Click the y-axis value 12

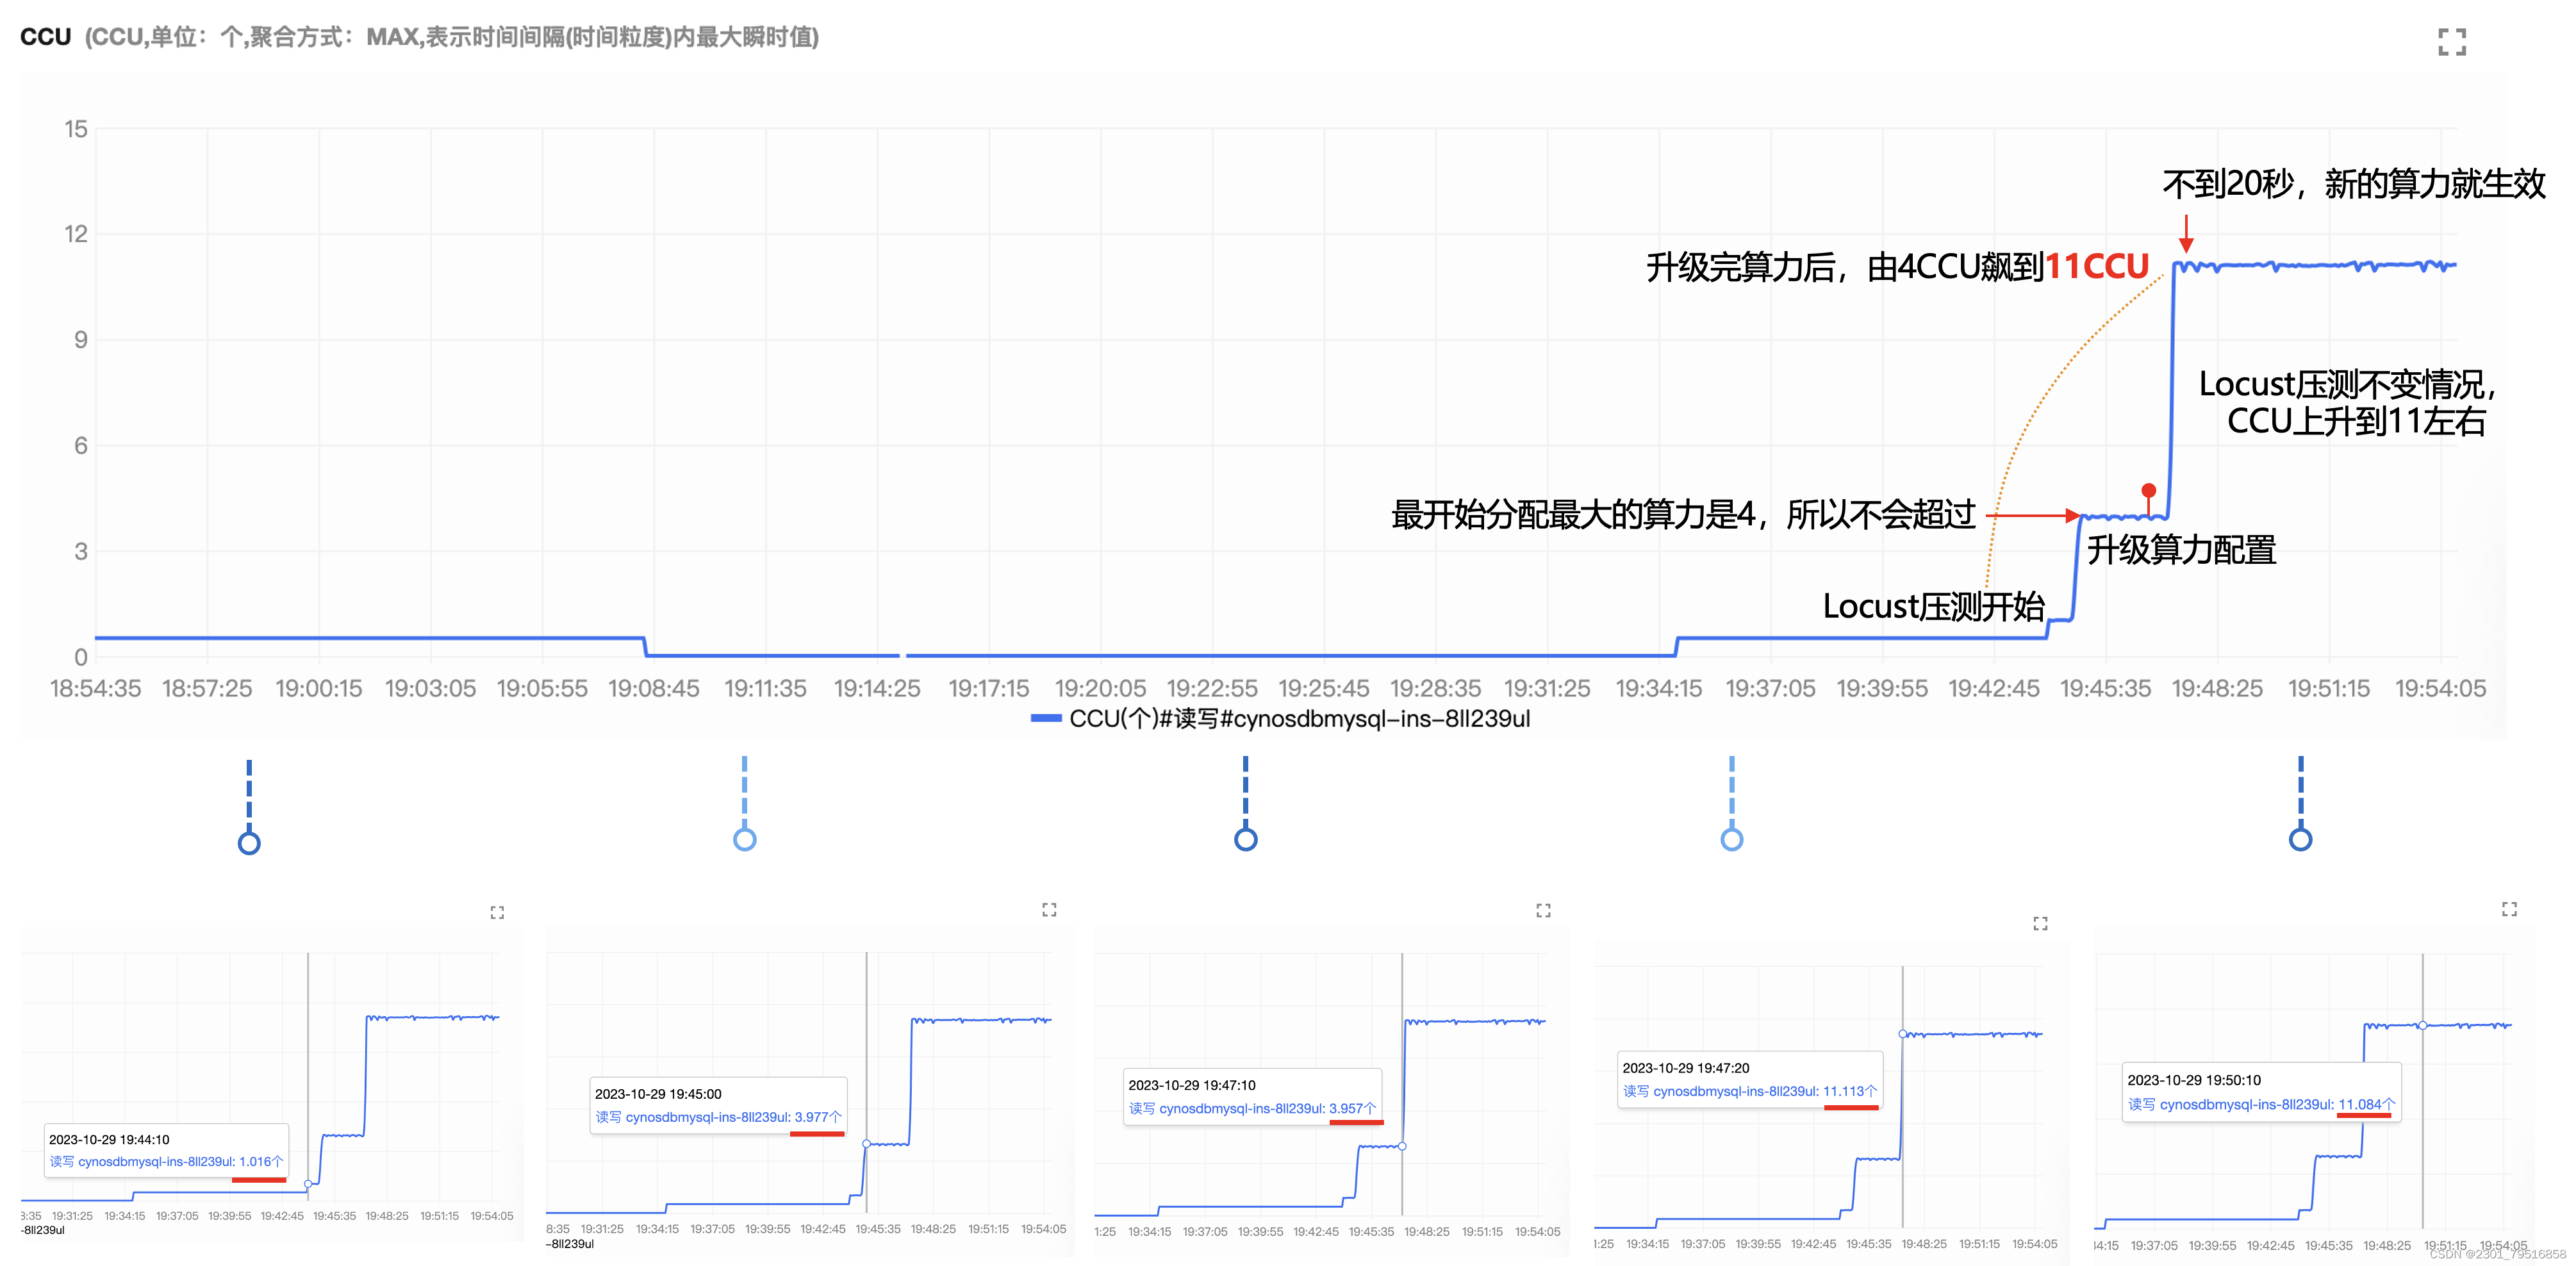coord(76,233)
